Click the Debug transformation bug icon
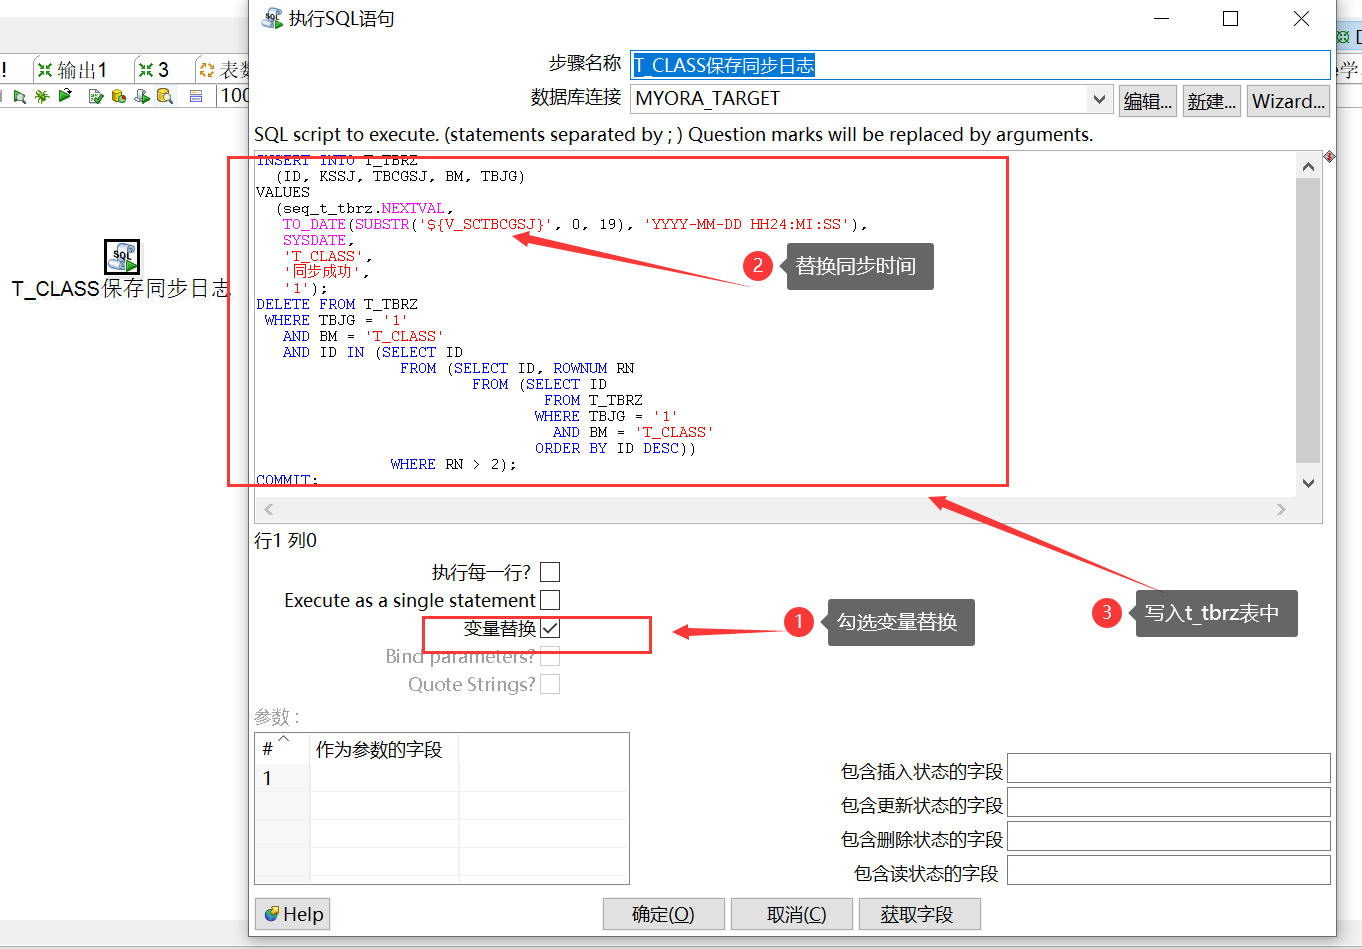The height and width of the screenshot is (949, 1362). point(42,96)
